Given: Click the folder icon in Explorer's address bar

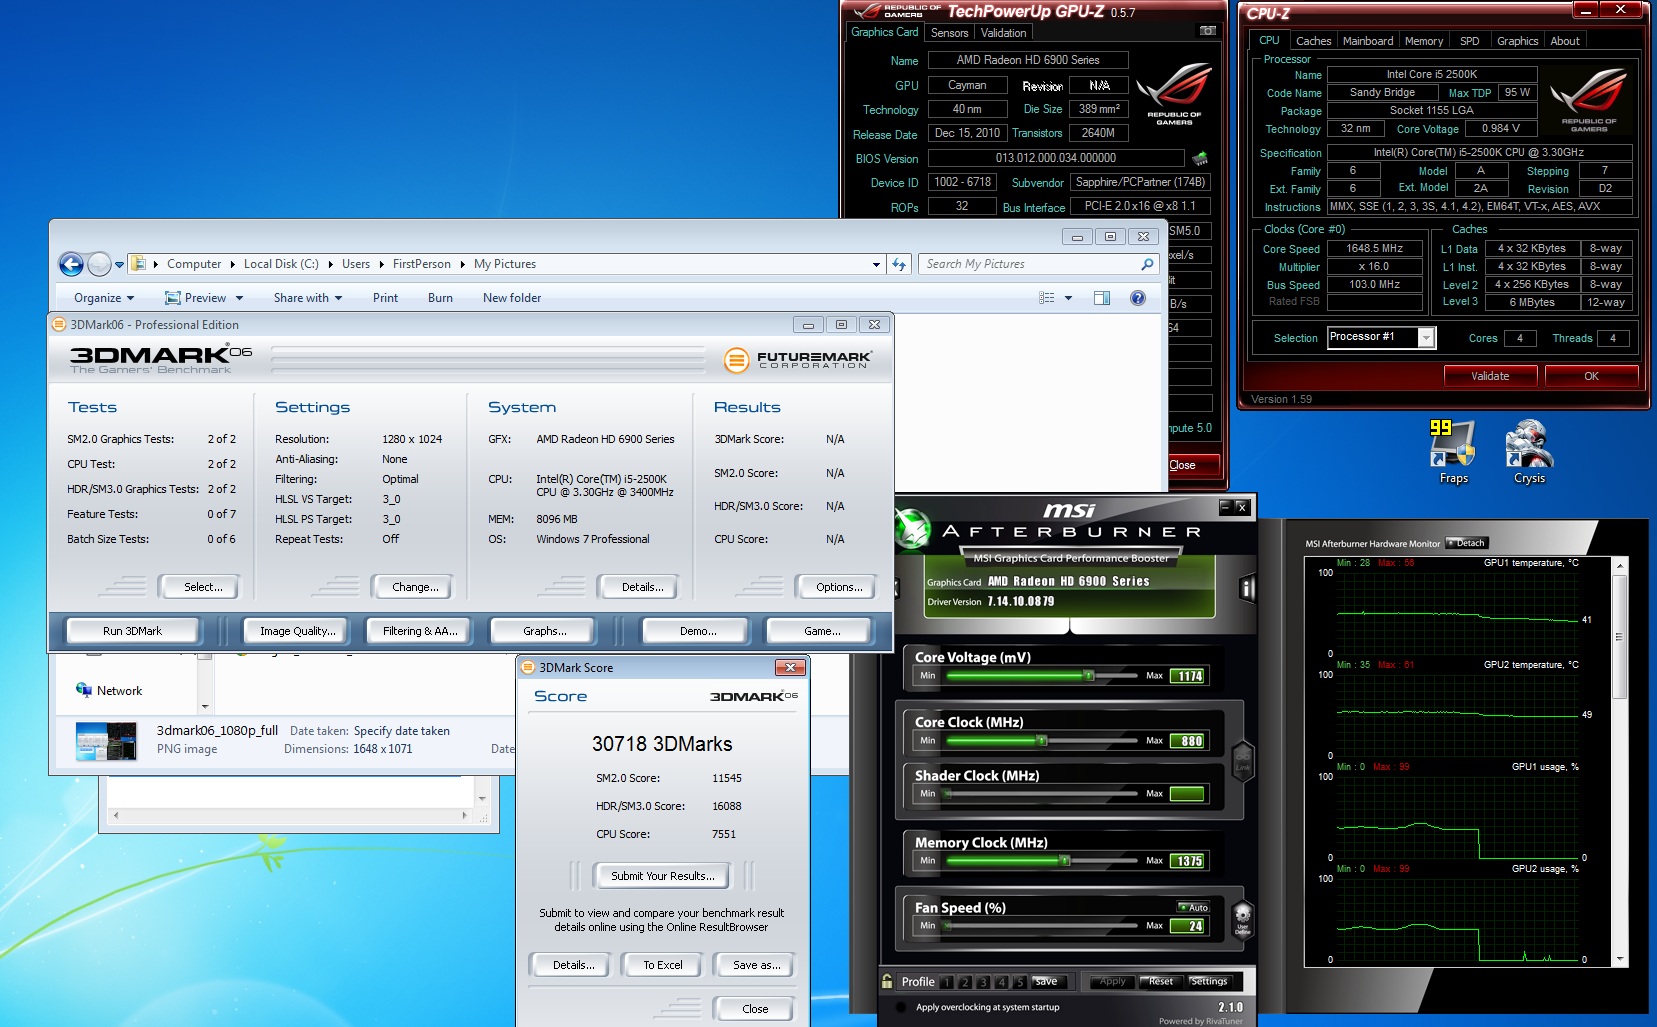Looking at the screenshot, I should (x=139, y=264).
